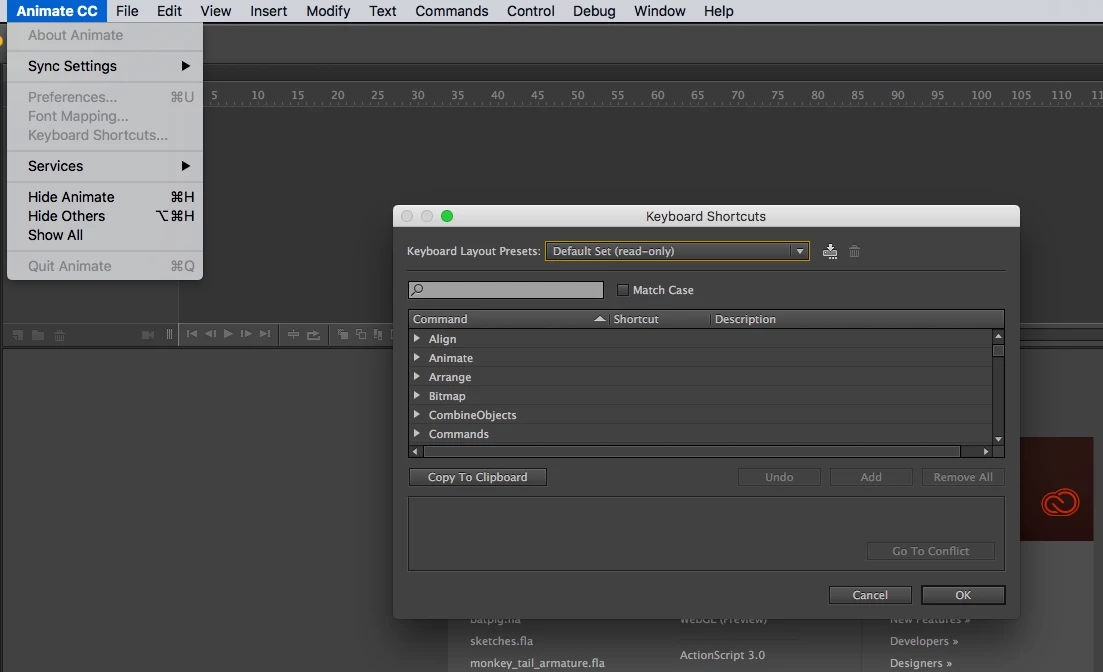Click the camera icon in timeline
1103x672 pixels.
[148, 335]
